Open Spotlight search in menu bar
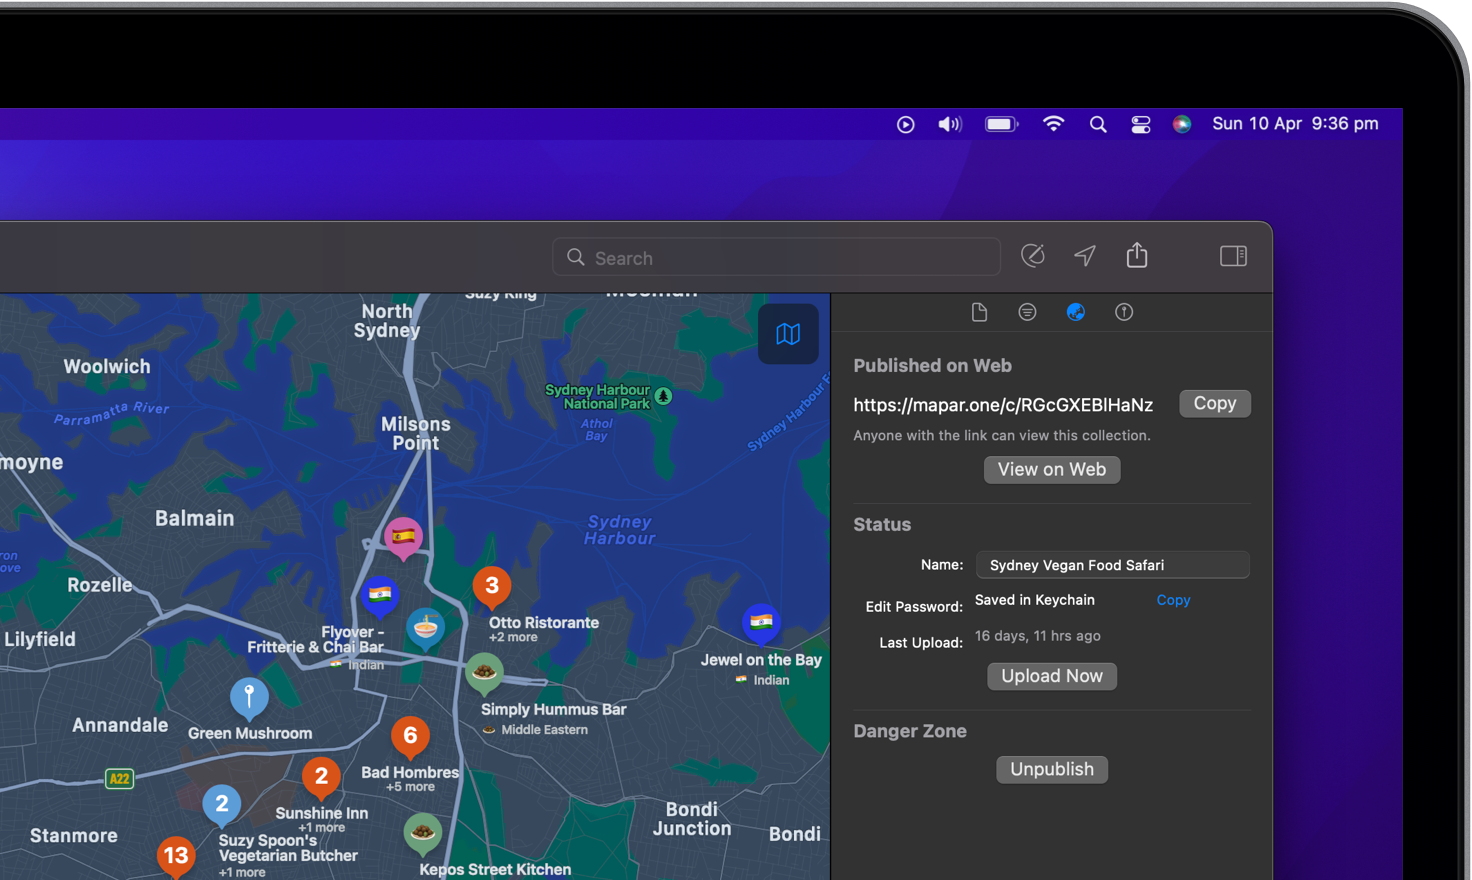This screenshot has width=1472, height=880. 1098,125
